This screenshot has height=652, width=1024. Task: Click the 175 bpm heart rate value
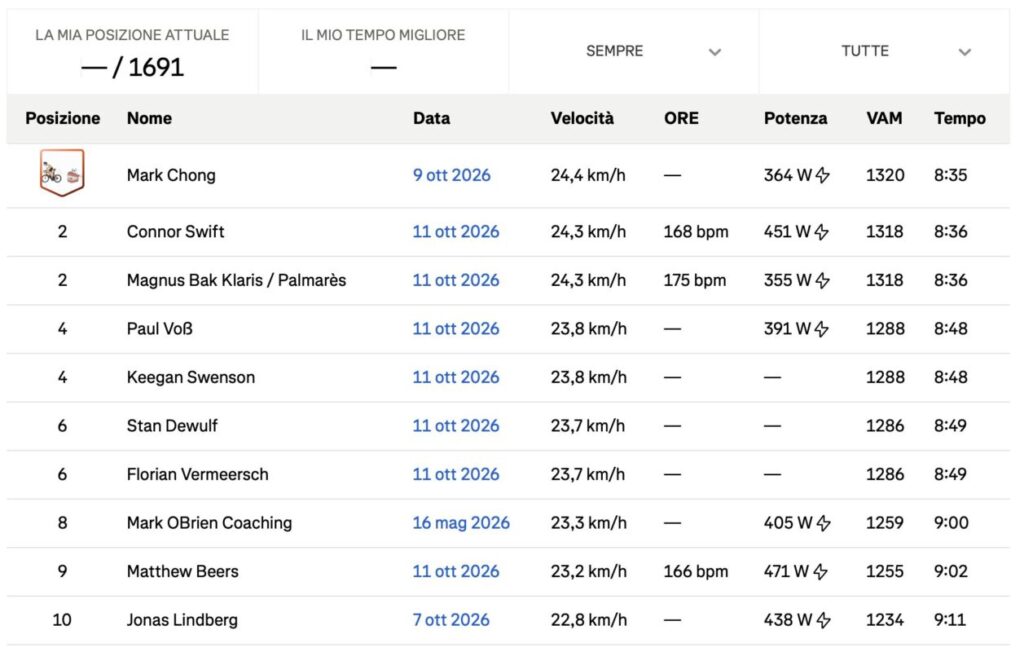click(x=695, y=280)
